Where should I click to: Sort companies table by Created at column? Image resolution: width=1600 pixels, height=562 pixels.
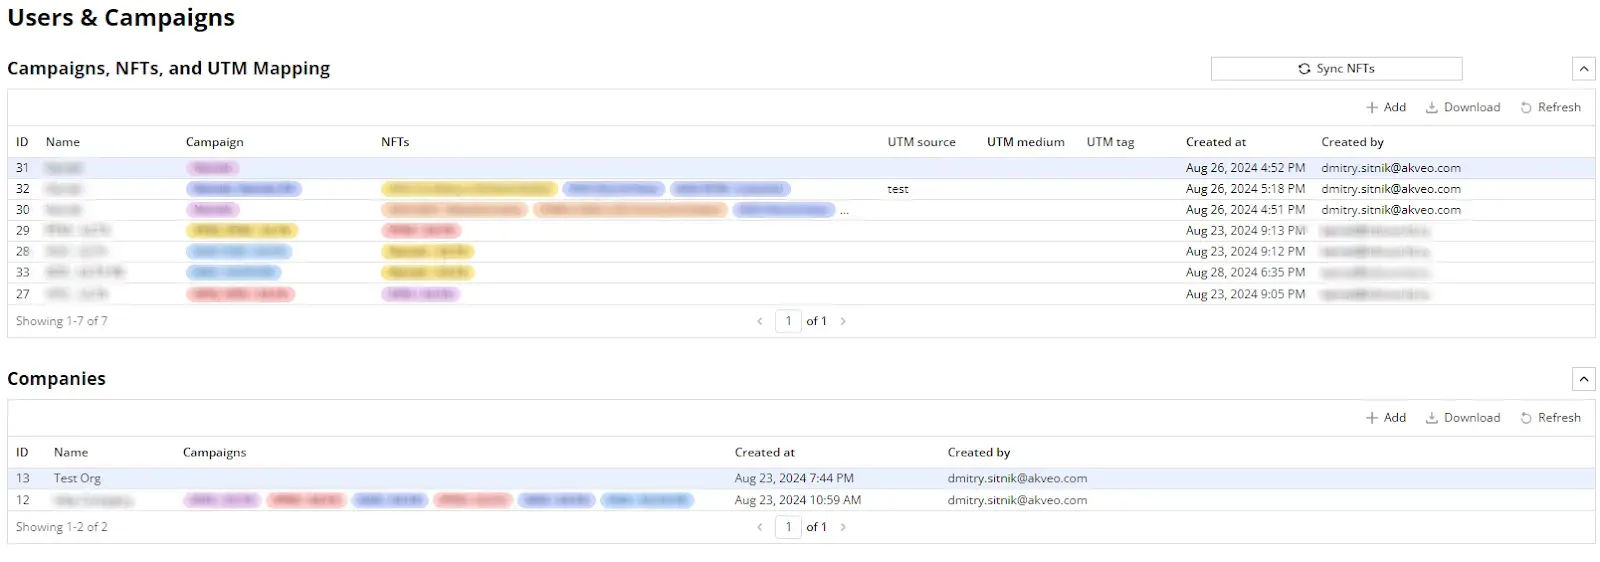tap(765, 453)
